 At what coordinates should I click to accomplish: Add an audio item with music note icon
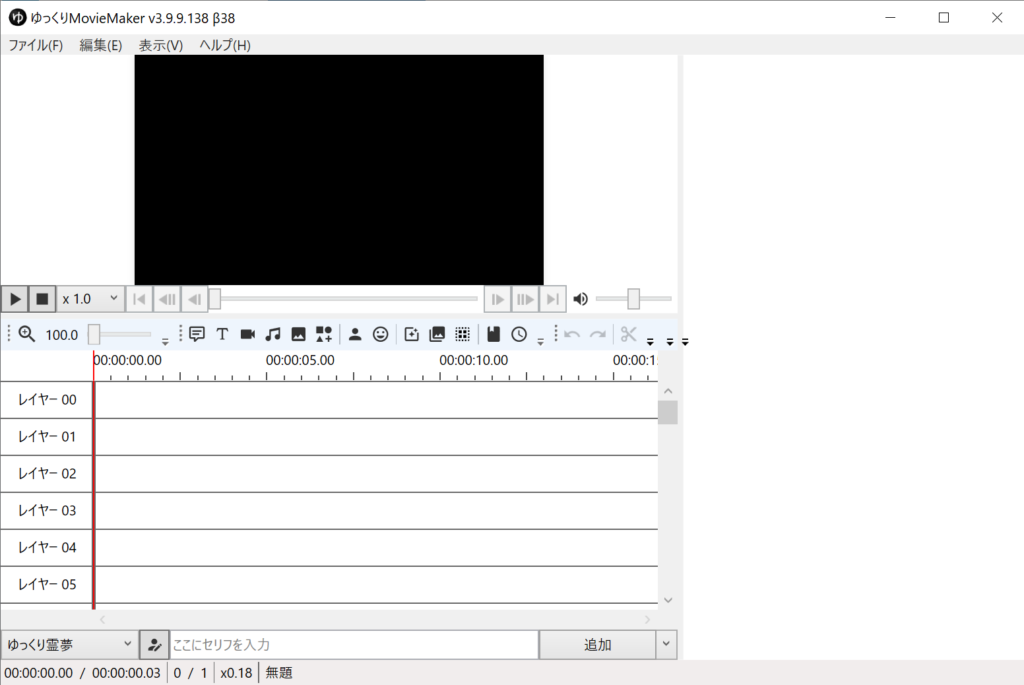(x=273, y=334)
